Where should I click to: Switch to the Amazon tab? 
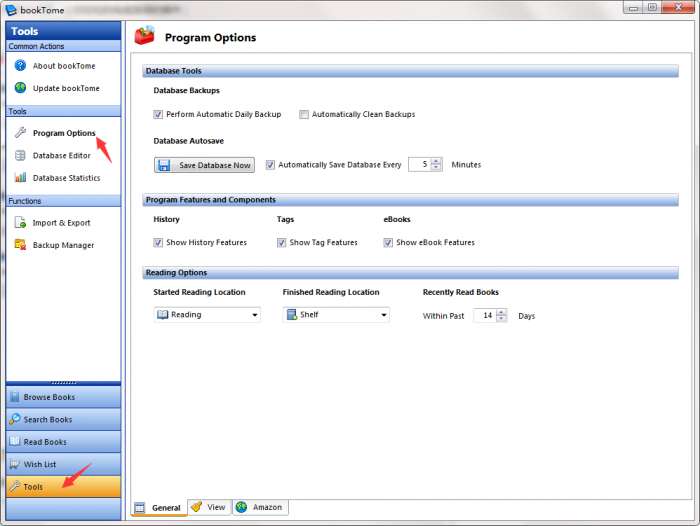(x=261, y=507)
